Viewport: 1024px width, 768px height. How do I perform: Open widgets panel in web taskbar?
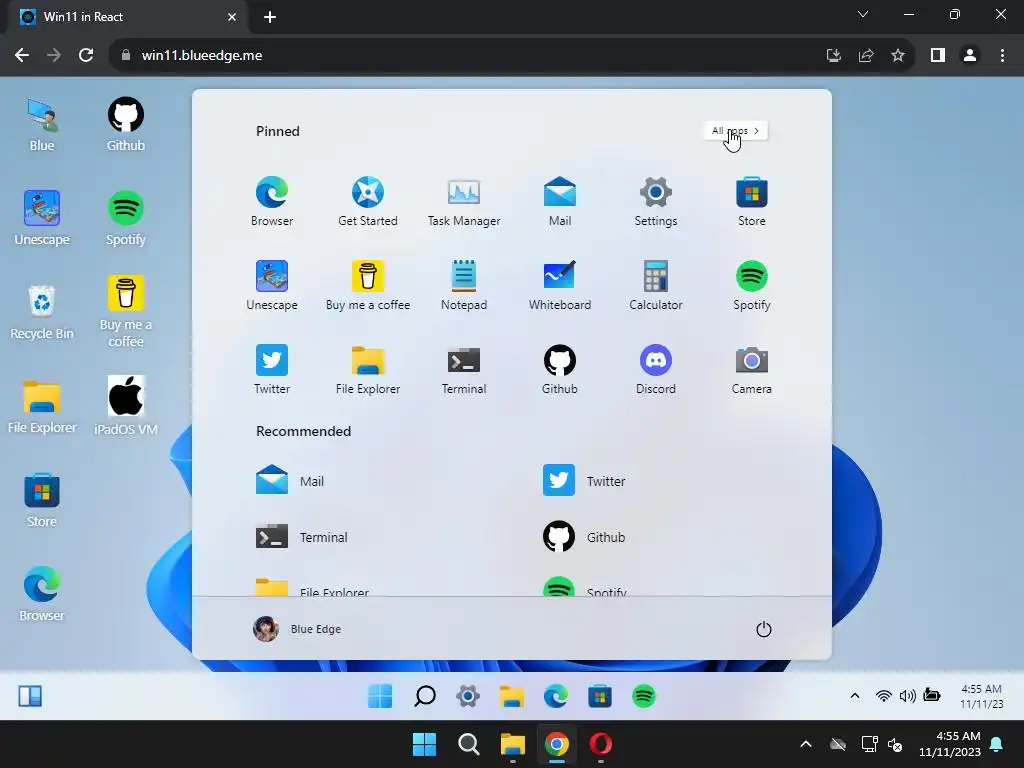click(x=30, y=696)
